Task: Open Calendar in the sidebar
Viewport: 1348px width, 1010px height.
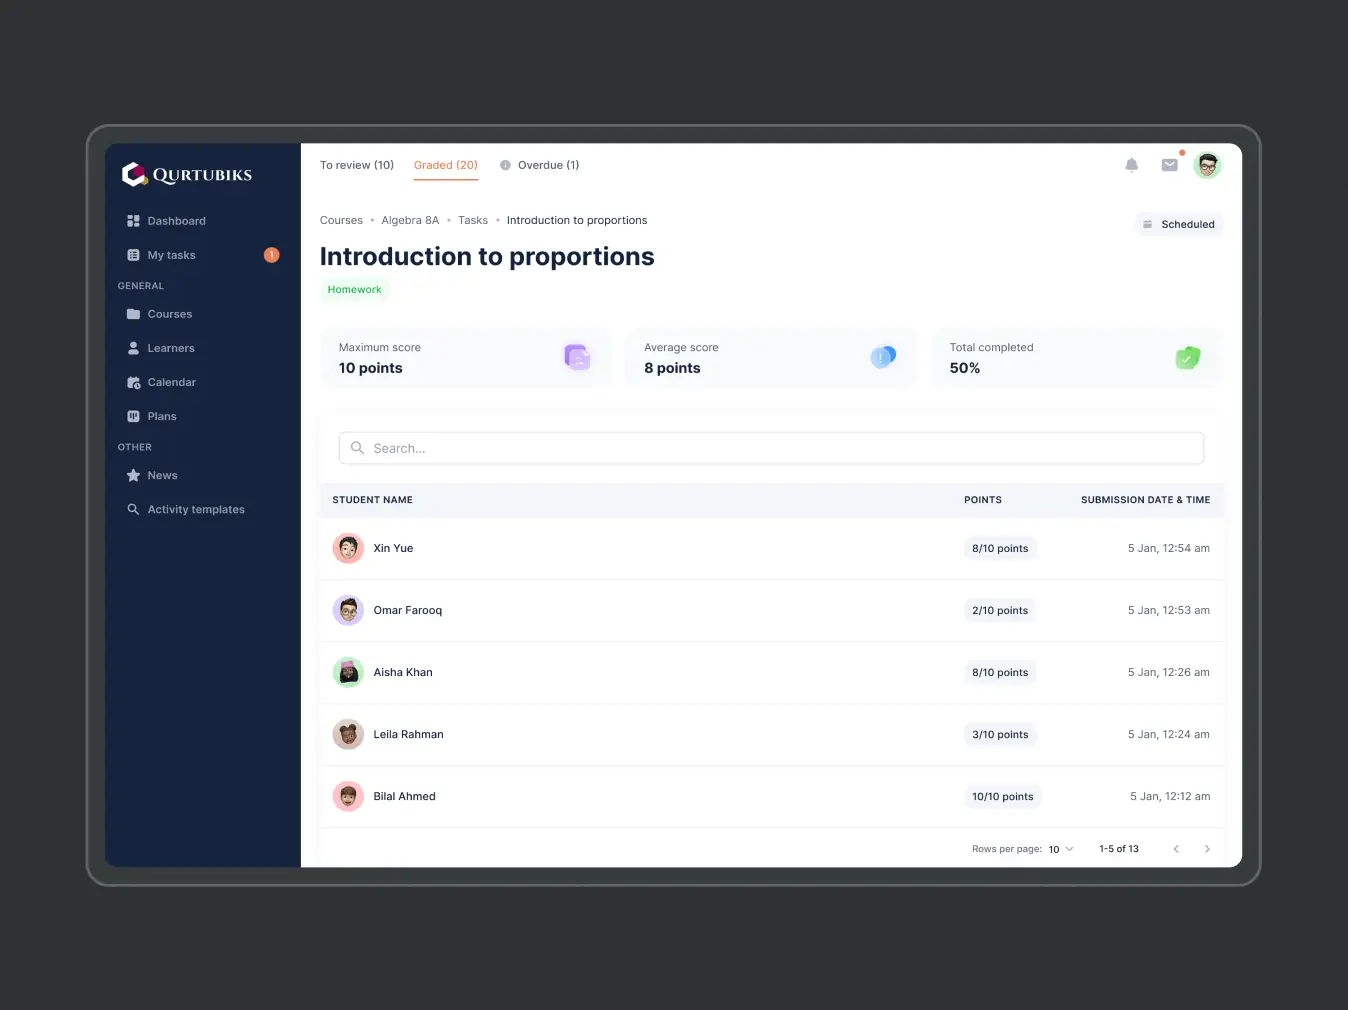Action: pos(171,382)
